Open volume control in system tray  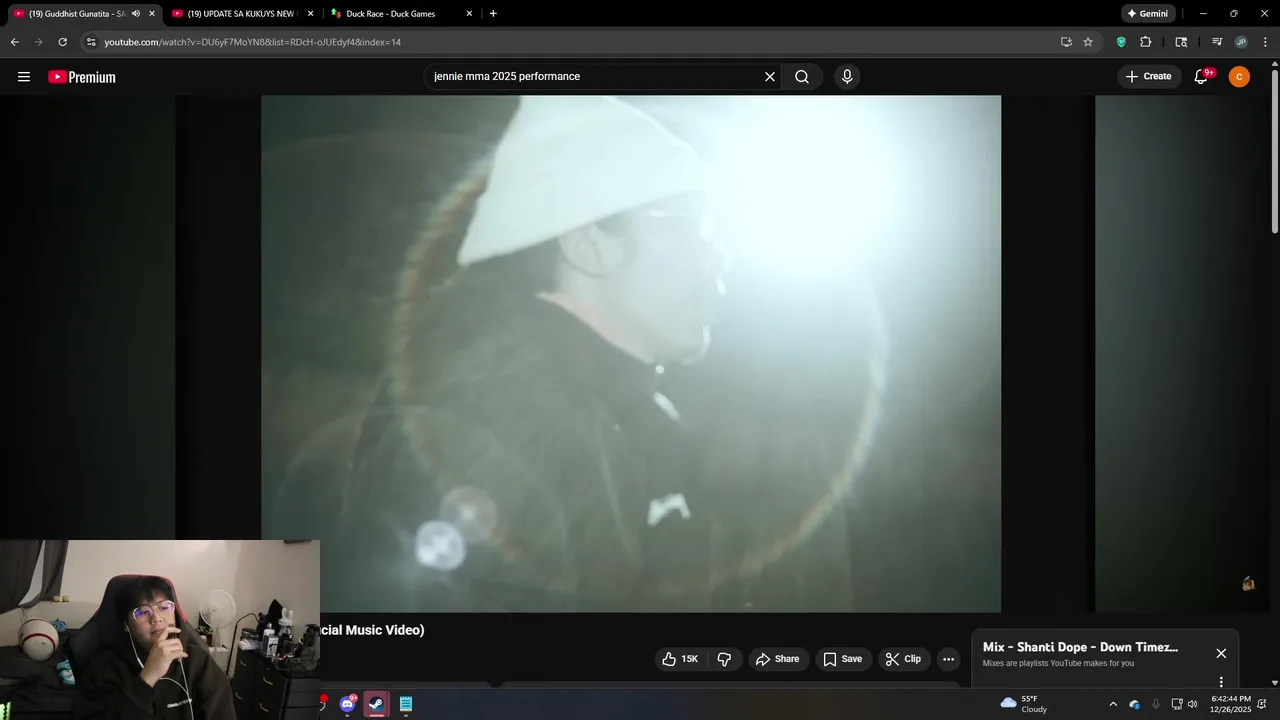(x=1192, y=704)
